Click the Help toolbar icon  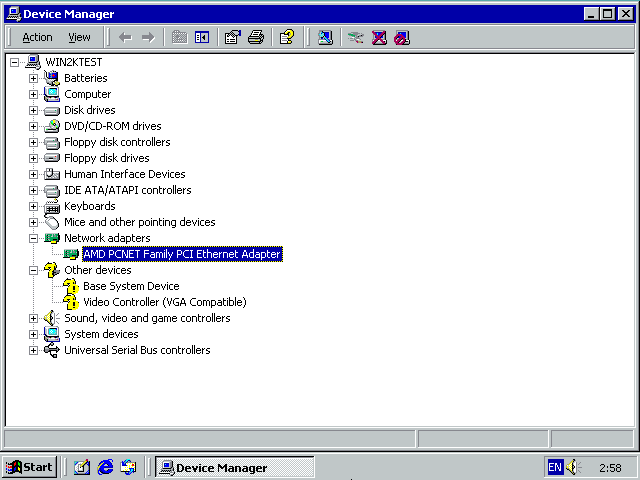coord(287,38)
